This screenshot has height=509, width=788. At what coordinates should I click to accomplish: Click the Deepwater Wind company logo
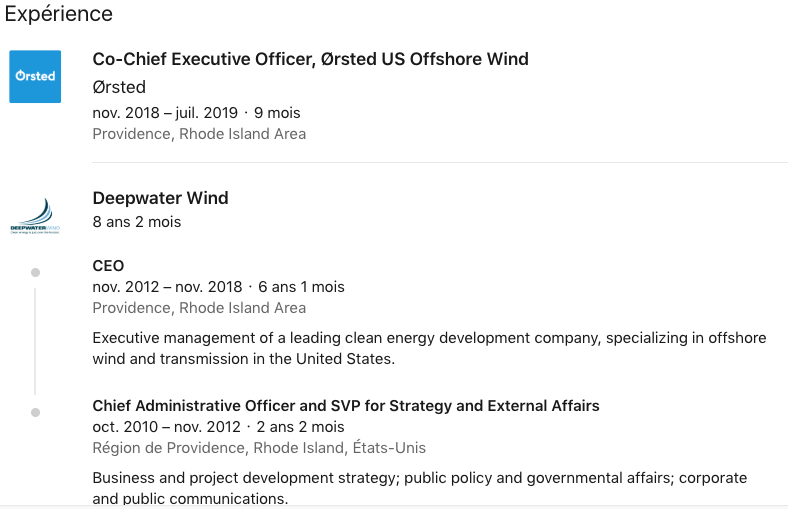[x=35, y=216]
